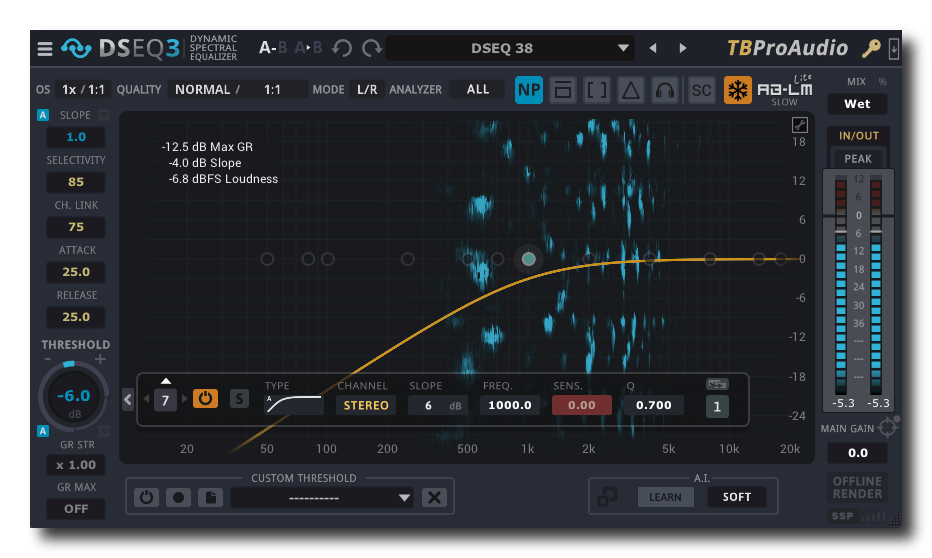
Task: Click the Q 0.700 field
Action: [x=653, y=405]
